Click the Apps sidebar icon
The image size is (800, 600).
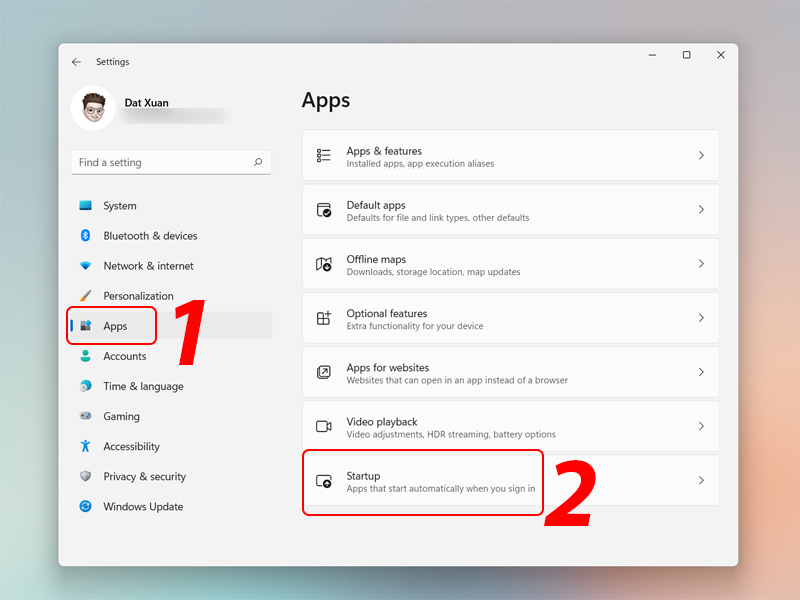[x=85, y=326]
